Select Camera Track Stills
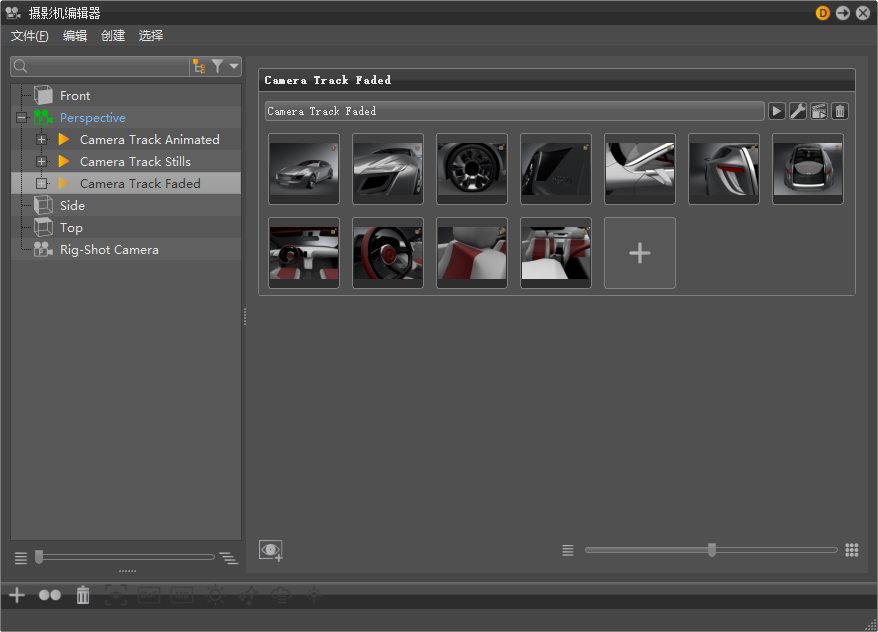 tap(135, 162)
